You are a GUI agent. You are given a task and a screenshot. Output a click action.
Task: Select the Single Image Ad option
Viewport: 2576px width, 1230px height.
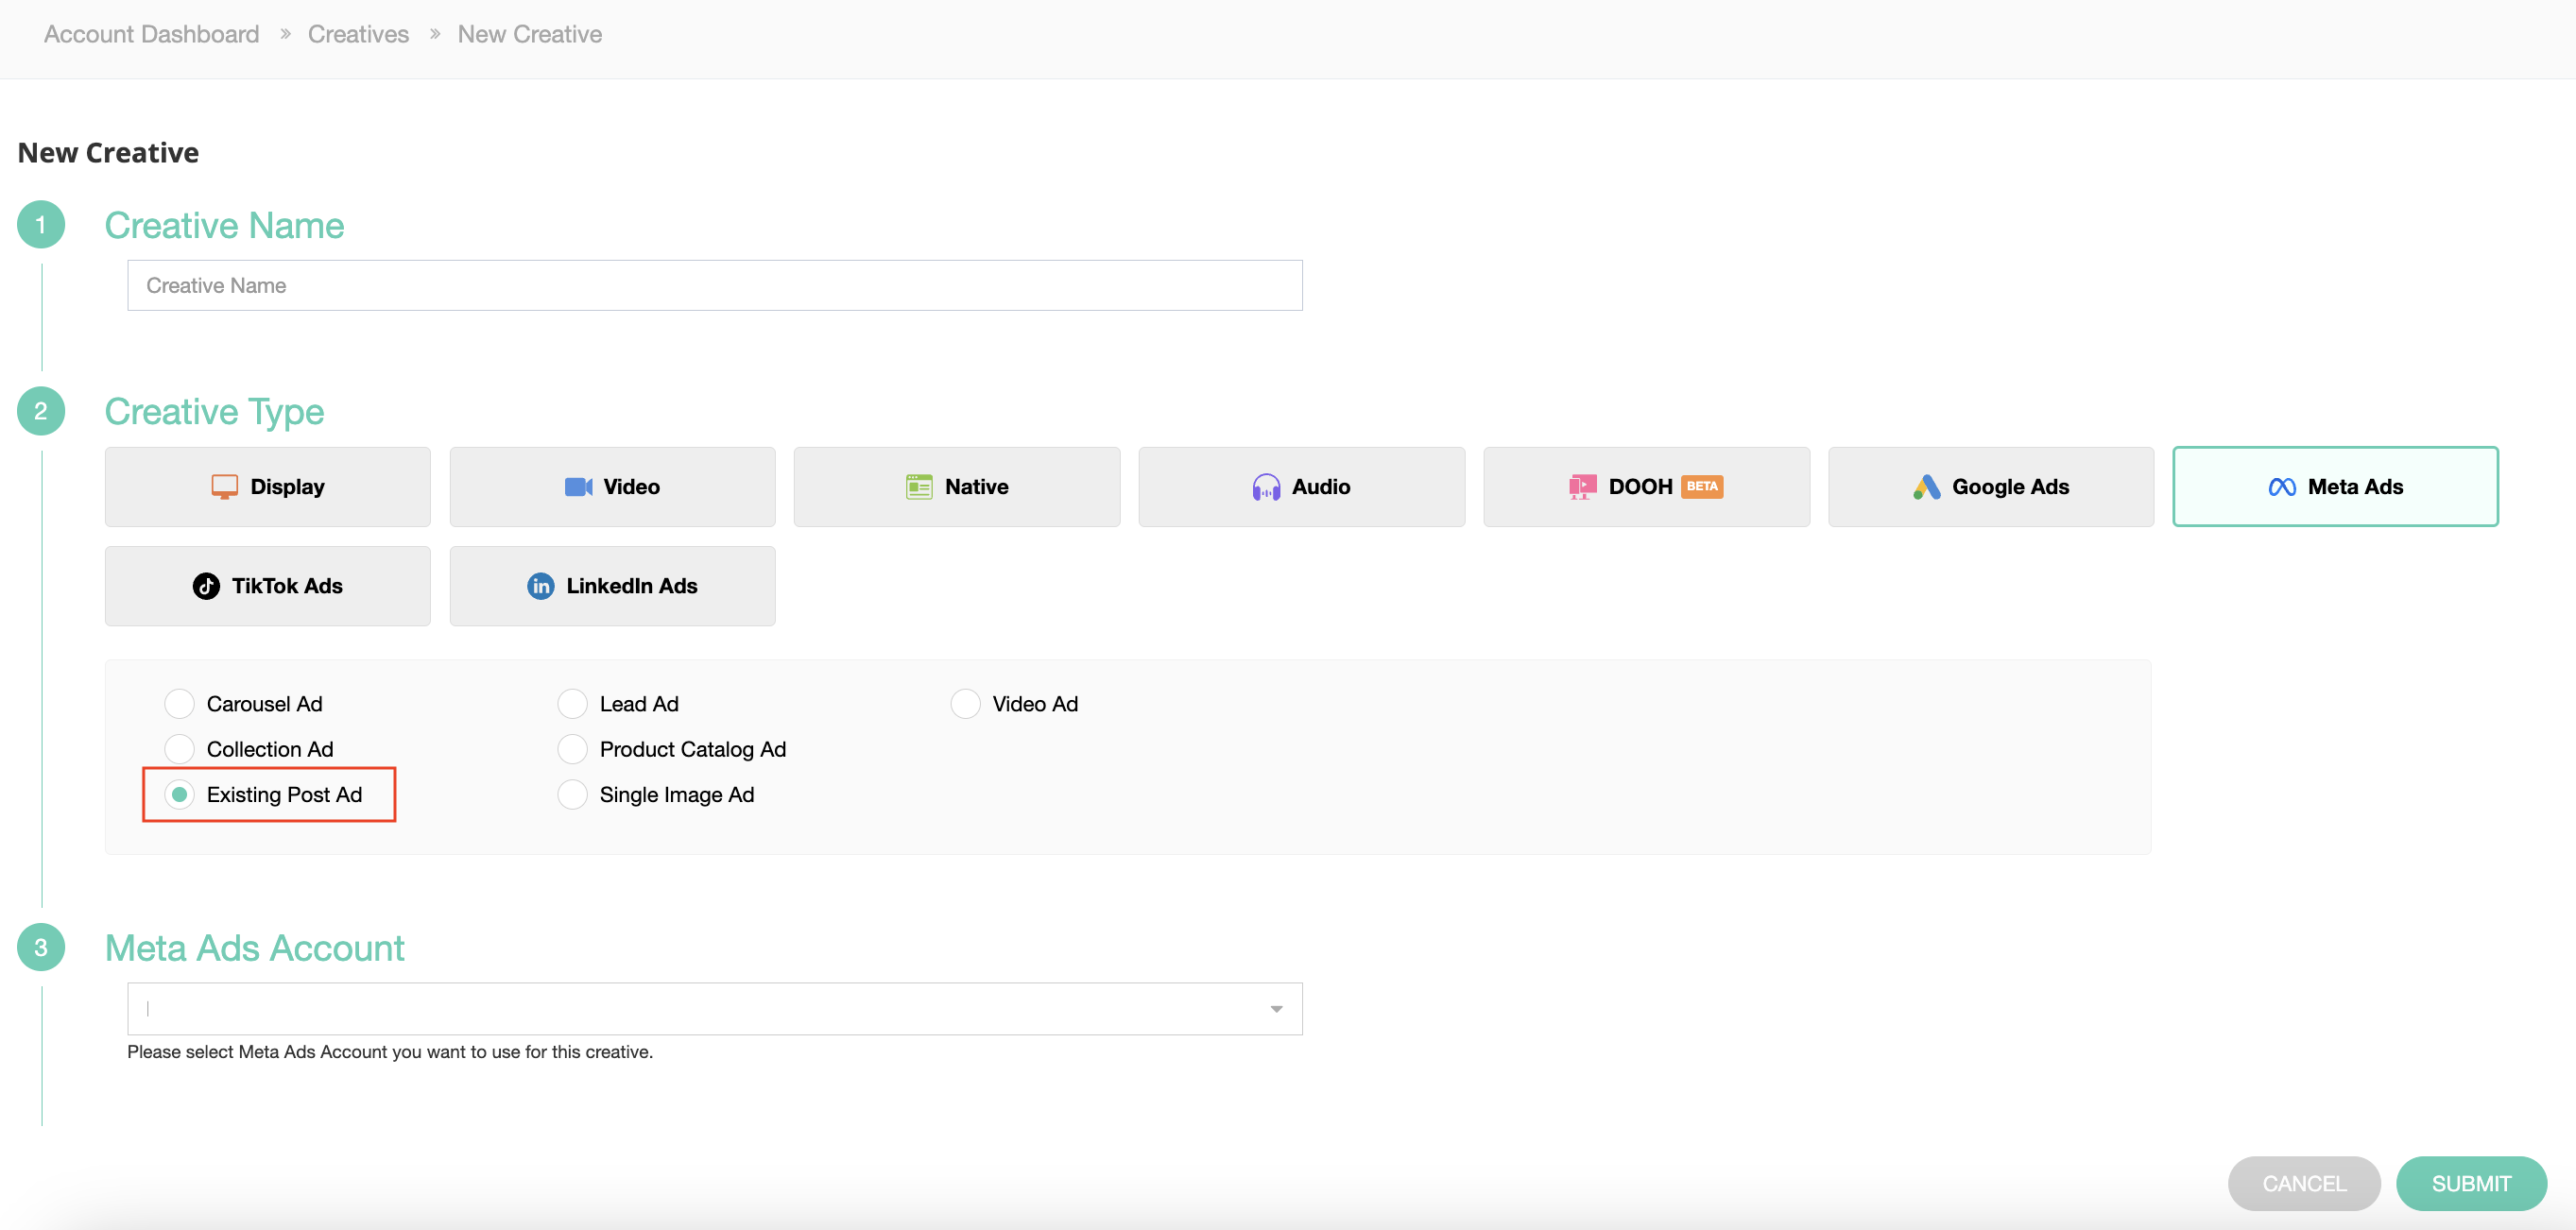pyautogui.click(x=572, y=795)
